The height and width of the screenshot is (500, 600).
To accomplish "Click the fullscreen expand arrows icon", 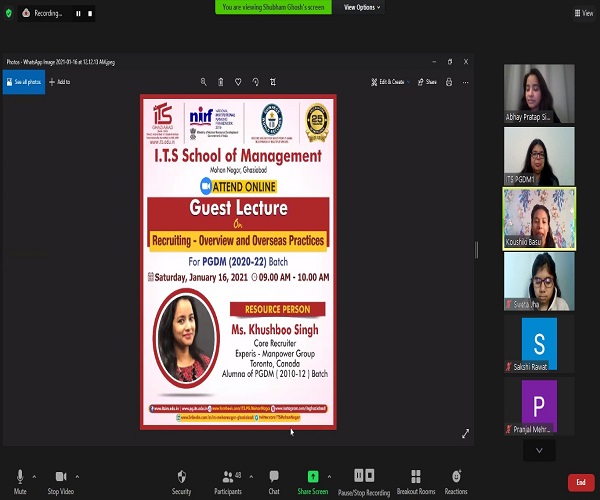I will click(x=465, y=433).
